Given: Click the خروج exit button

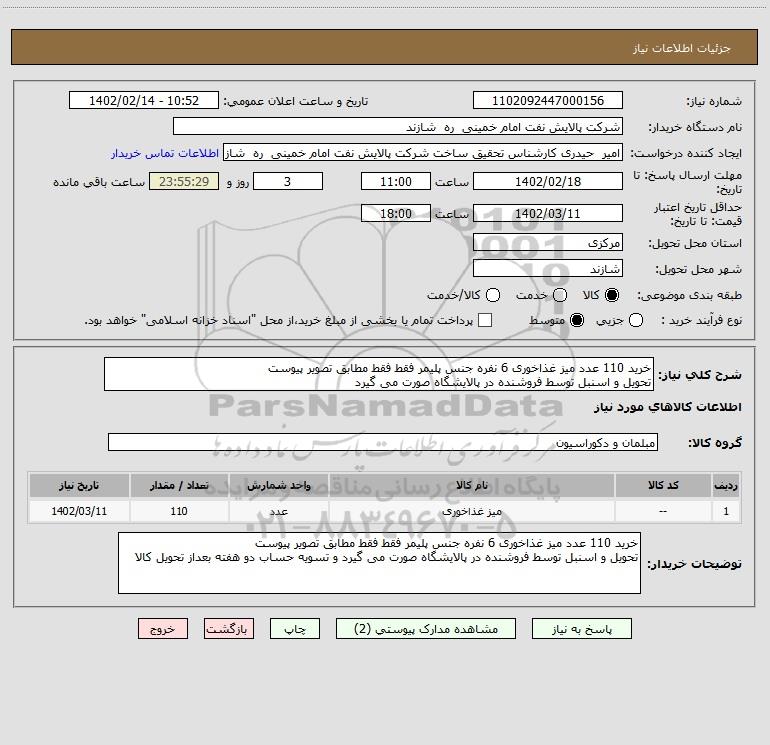Looking at the screenshot, I should pos(163,629).
